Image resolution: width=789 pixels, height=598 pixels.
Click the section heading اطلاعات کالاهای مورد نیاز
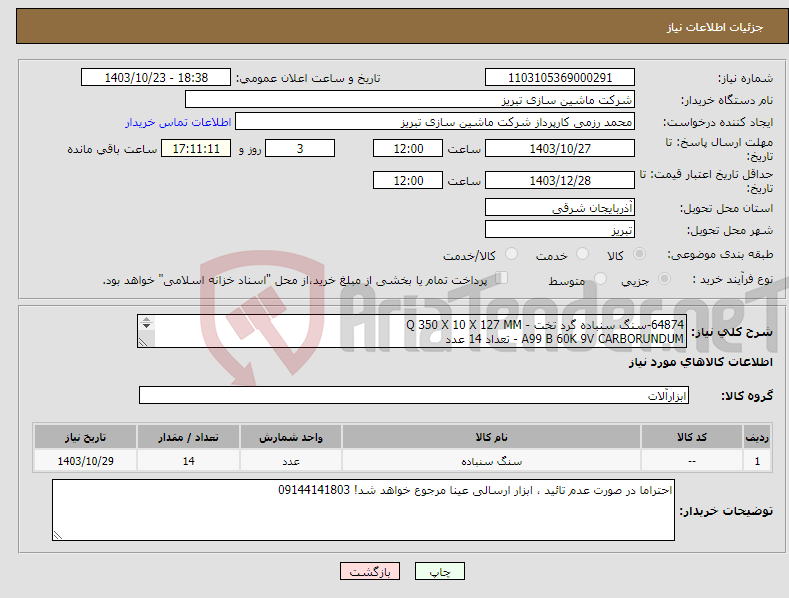(x=700, y=362)
